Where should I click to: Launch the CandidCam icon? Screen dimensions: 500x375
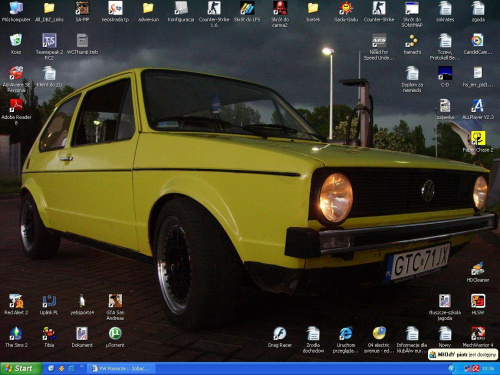click(x=478, y=40)
